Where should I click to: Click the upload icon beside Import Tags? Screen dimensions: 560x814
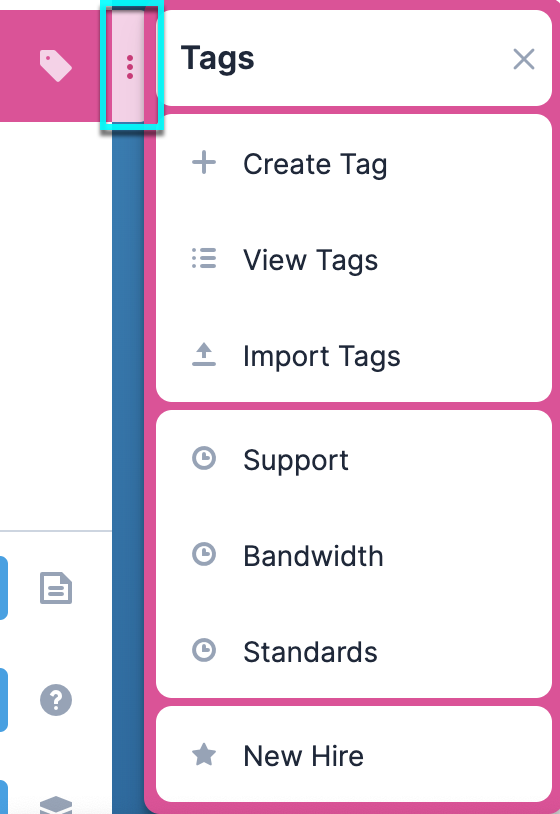pos(204,355)
